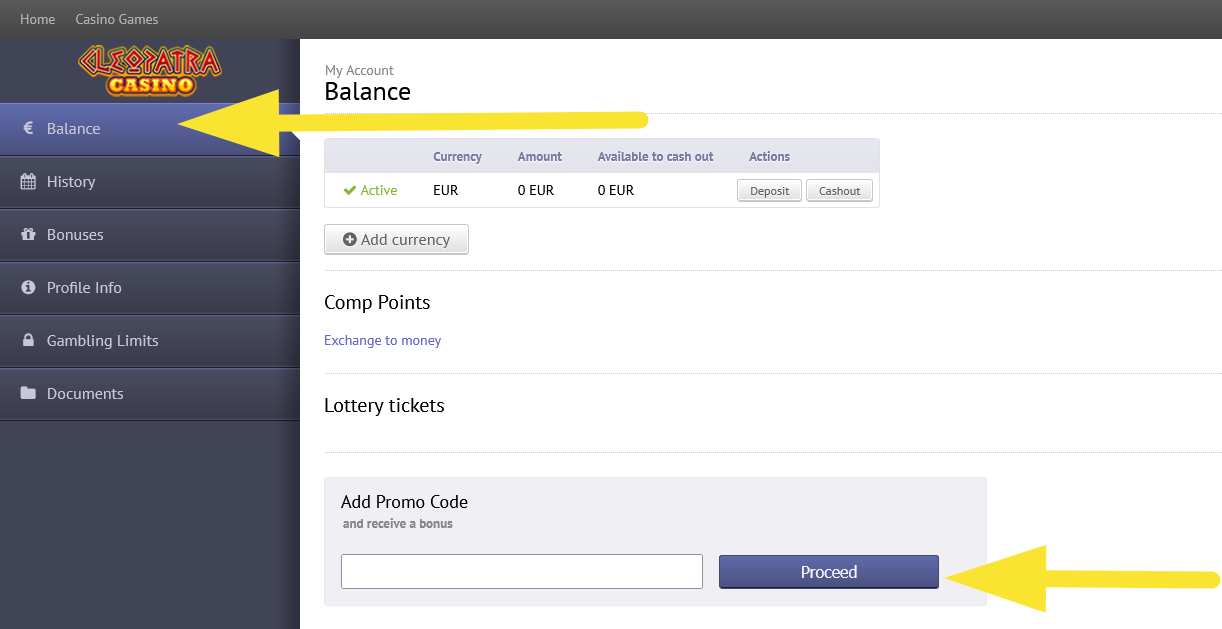
Task: Click the plus icon on Add currency
Action: (350, 239)
